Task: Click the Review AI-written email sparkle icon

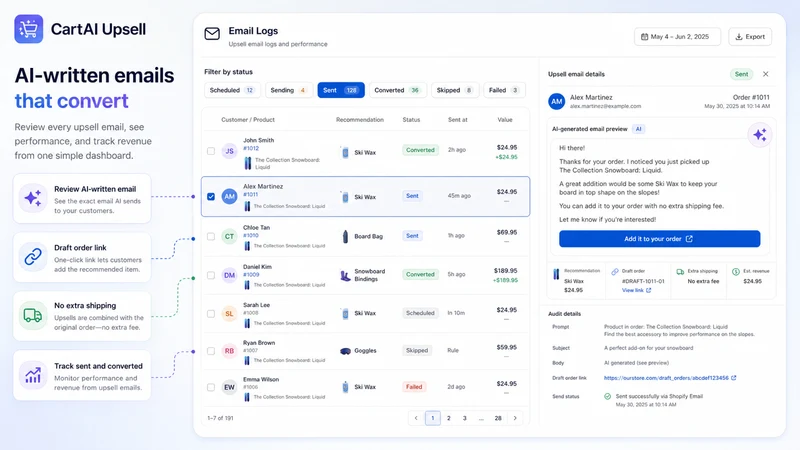Action: tap(33, 198)
